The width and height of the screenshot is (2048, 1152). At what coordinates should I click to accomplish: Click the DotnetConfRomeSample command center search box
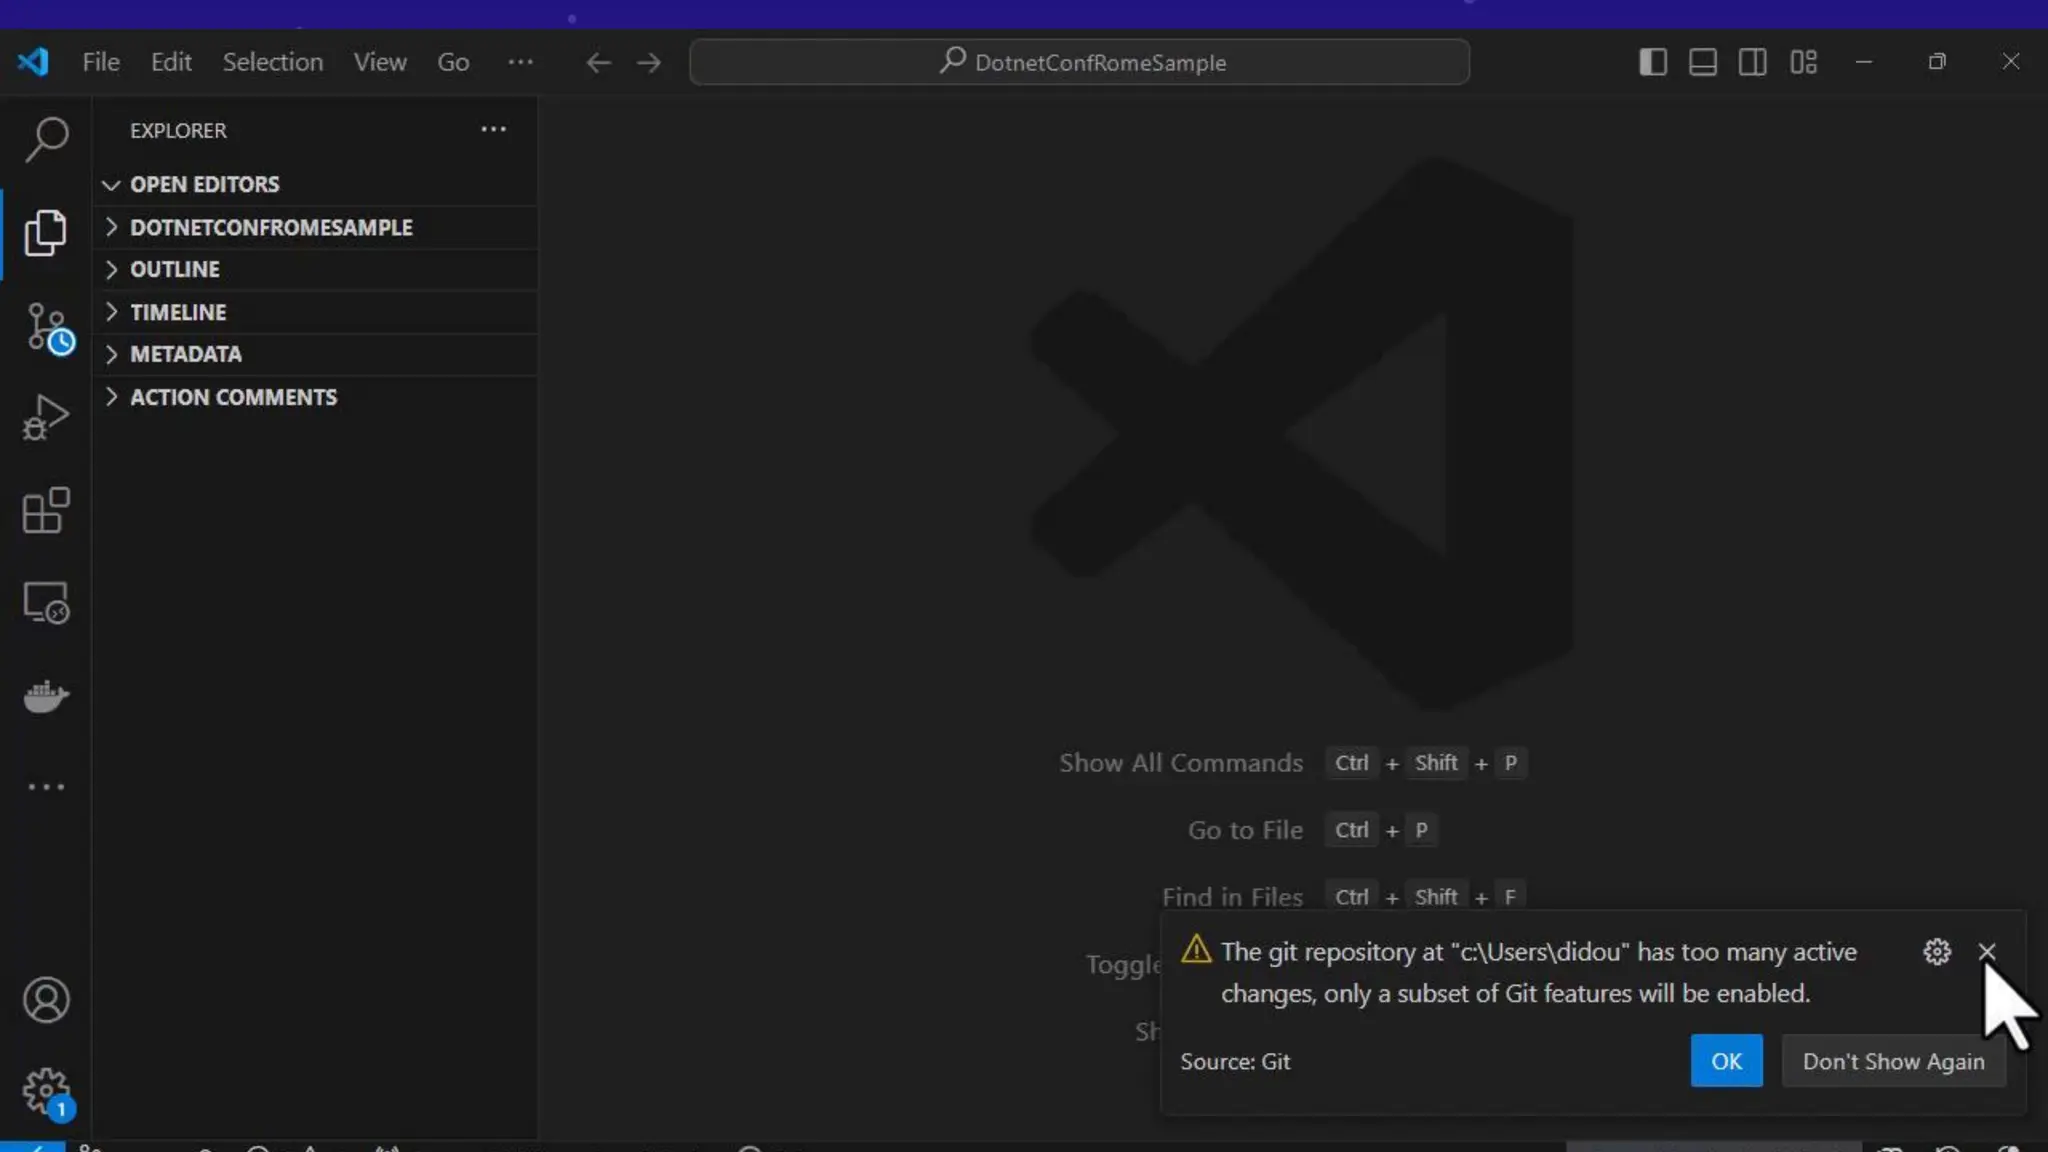click(x=1080, y=62)
